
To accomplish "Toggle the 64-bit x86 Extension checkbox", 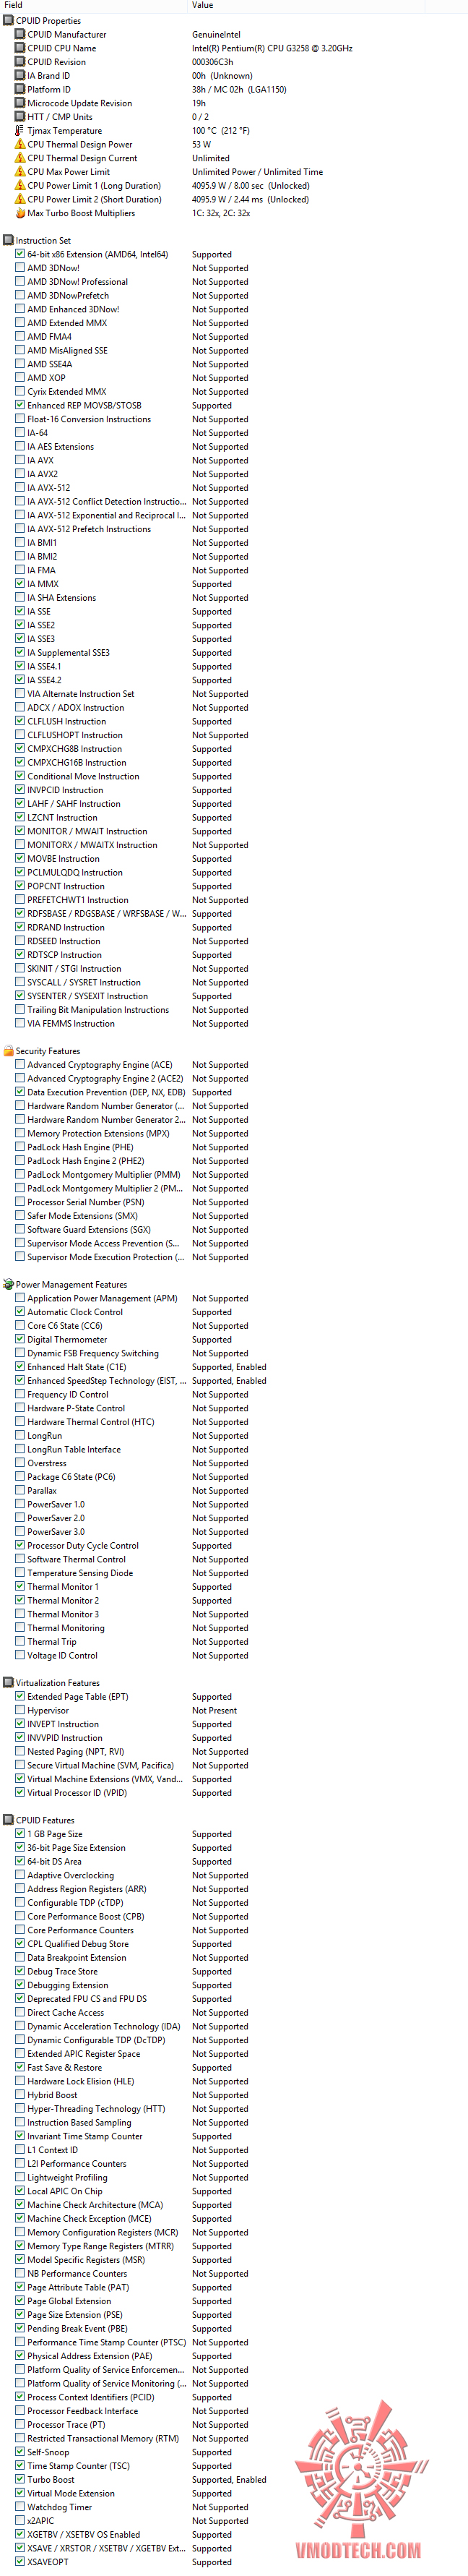I will 20,254.
